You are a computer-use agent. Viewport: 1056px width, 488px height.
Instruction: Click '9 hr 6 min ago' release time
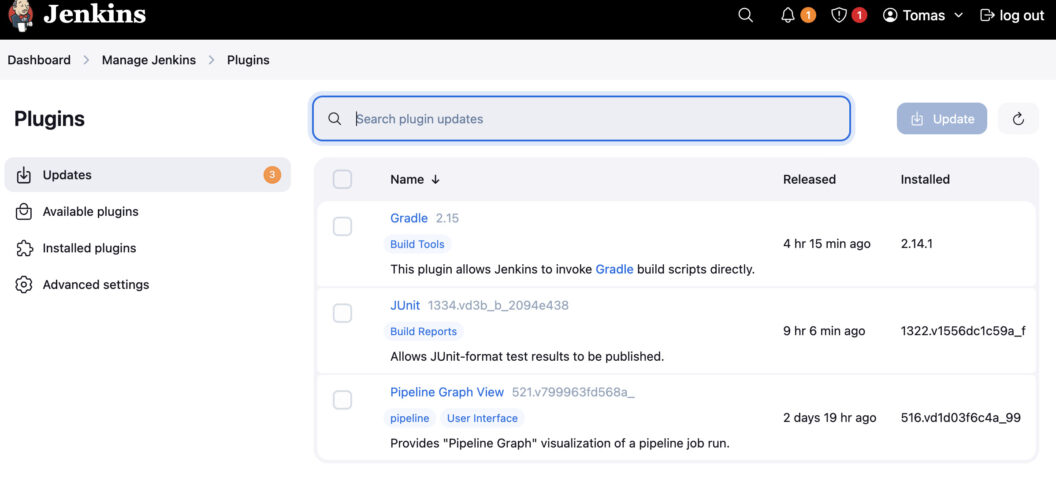click(824, 331)
